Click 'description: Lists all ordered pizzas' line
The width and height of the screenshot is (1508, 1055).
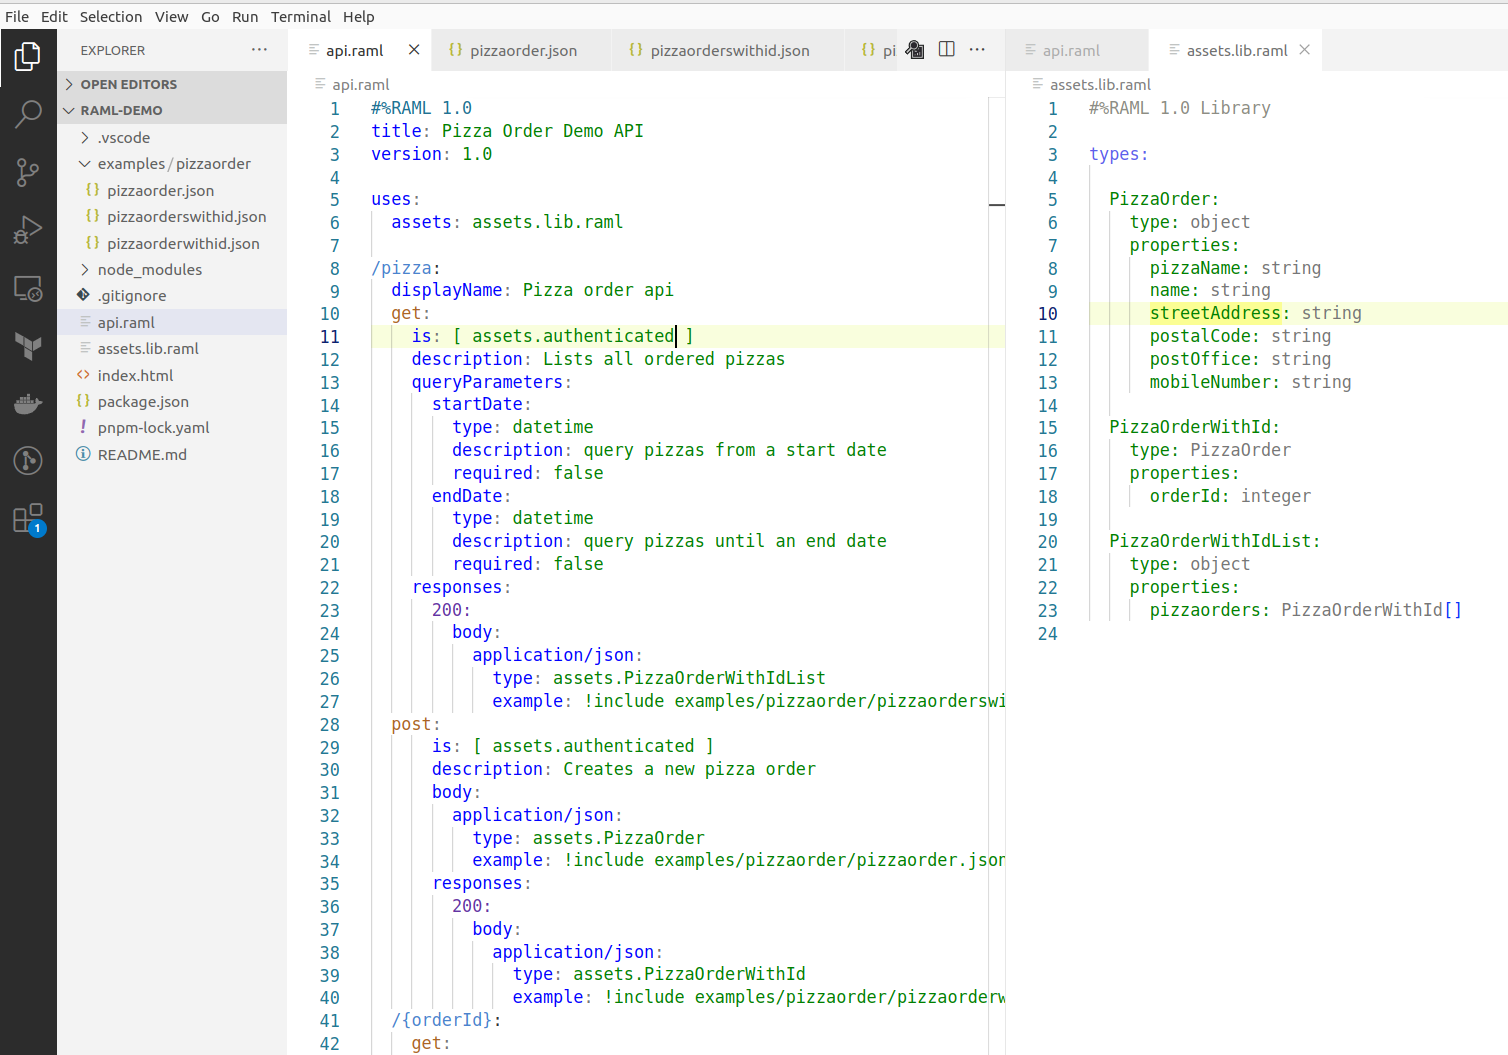[598, 359]
